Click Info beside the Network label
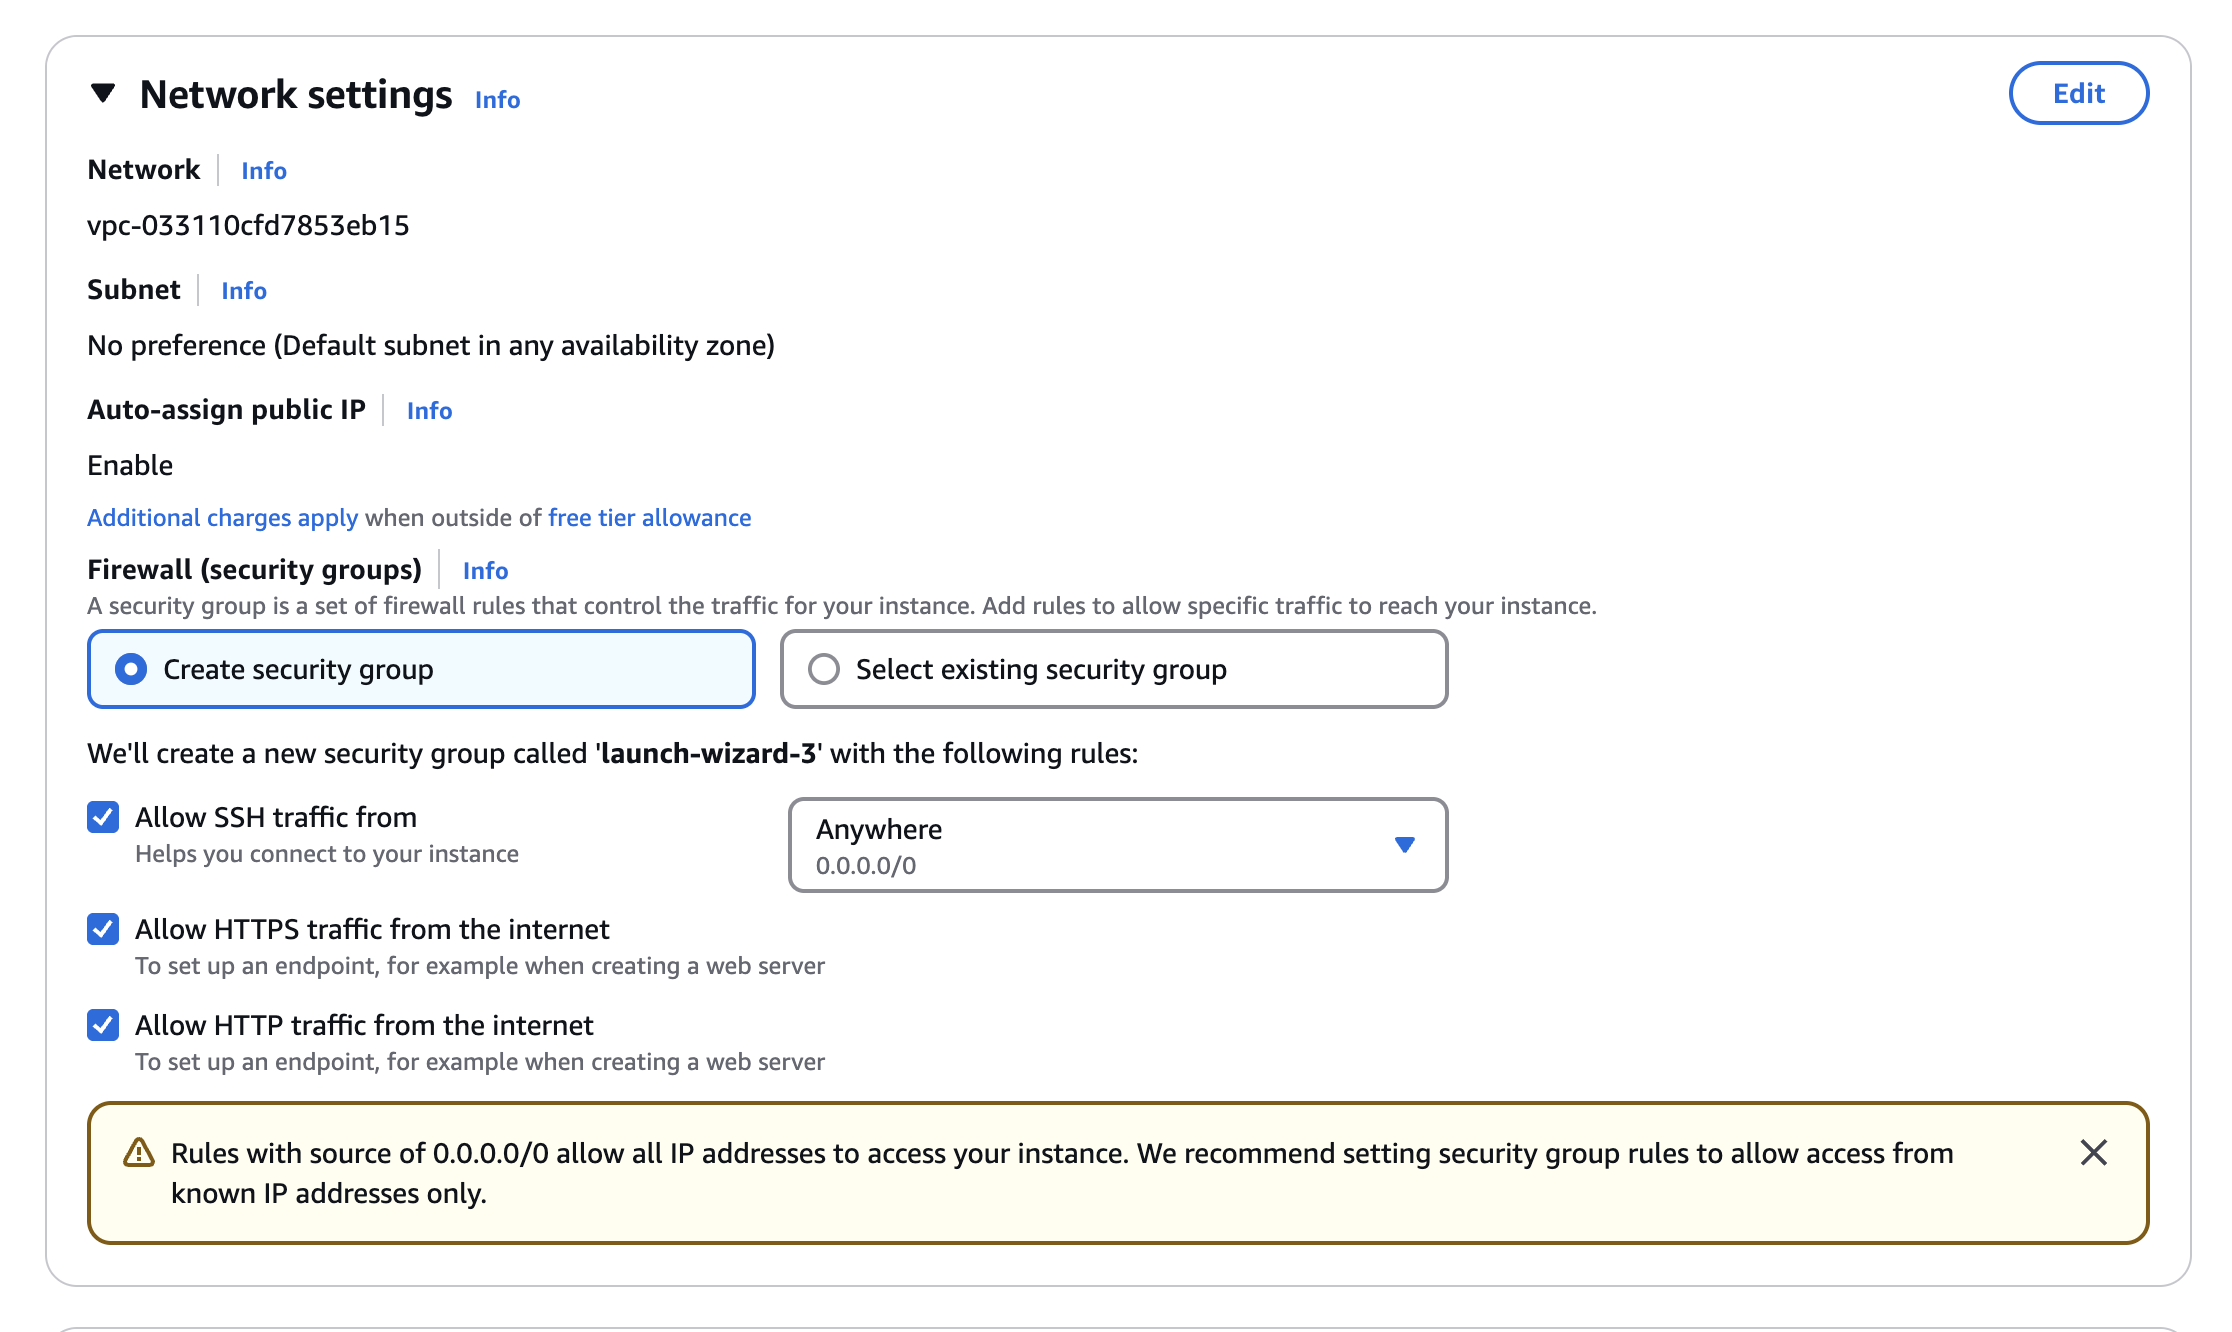Screen dimensions: 2232x1332 coord(263,170)
